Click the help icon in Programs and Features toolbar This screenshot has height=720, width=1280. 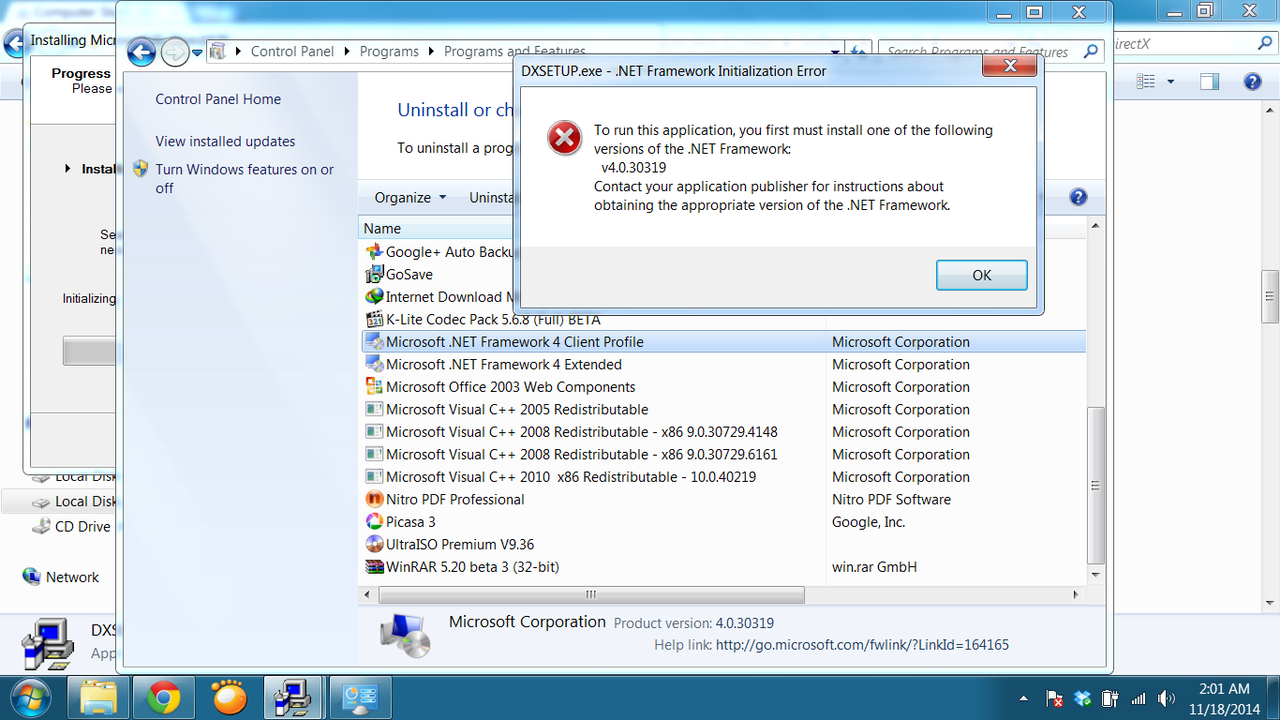coord(1078,197)
